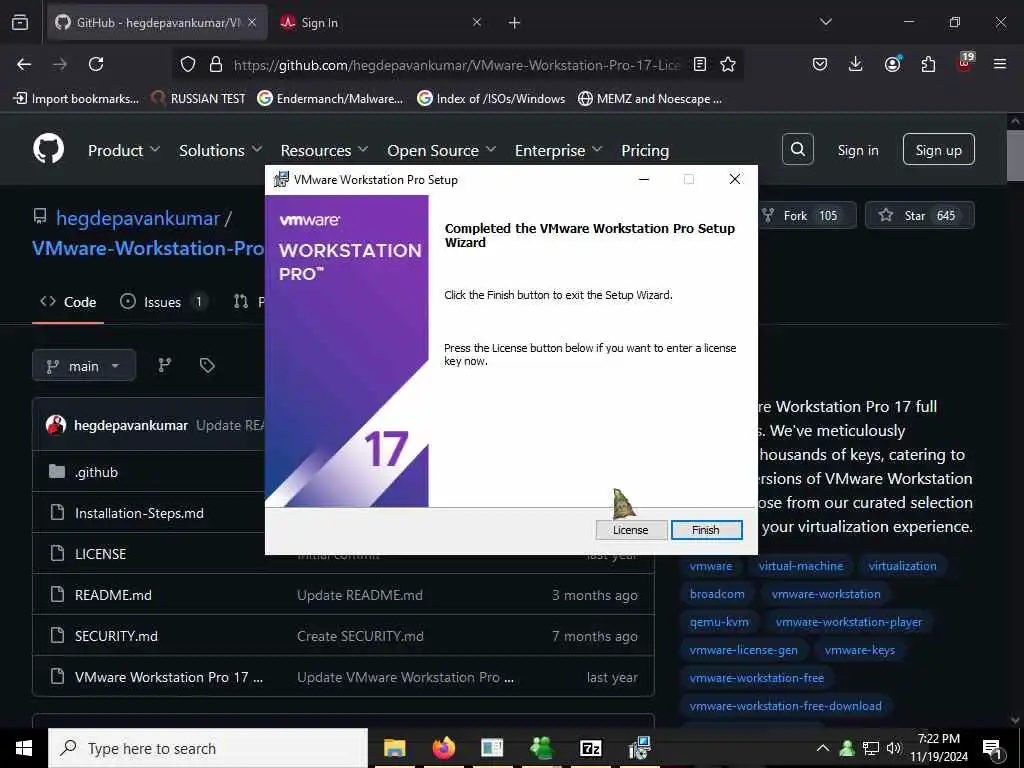
Task: Click the qemu-kvm topic tag
Action: (720, 622)
